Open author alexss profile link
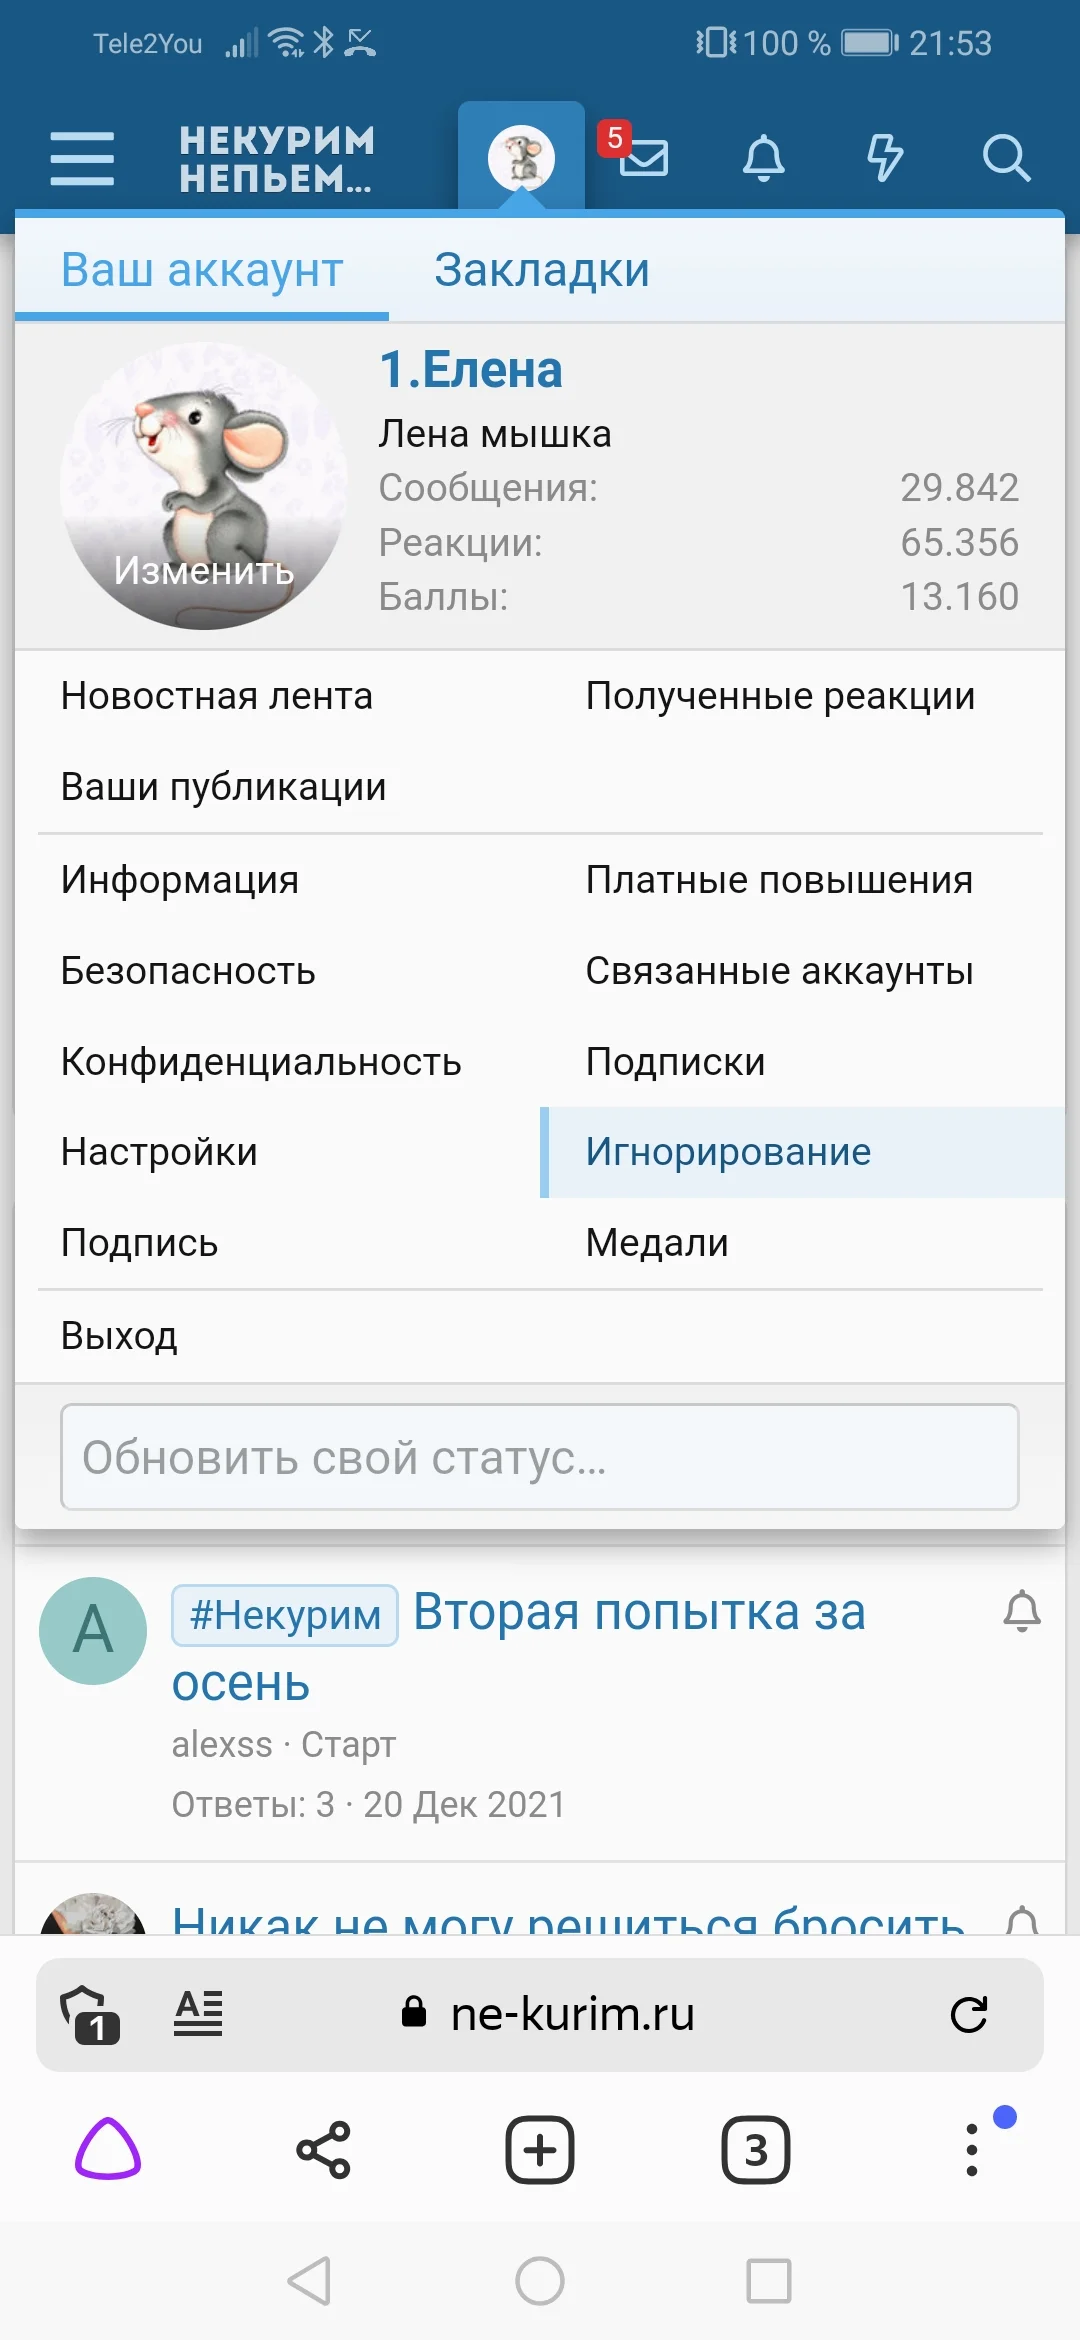Viewport: 1080px width, 2340px height. 222,1745
